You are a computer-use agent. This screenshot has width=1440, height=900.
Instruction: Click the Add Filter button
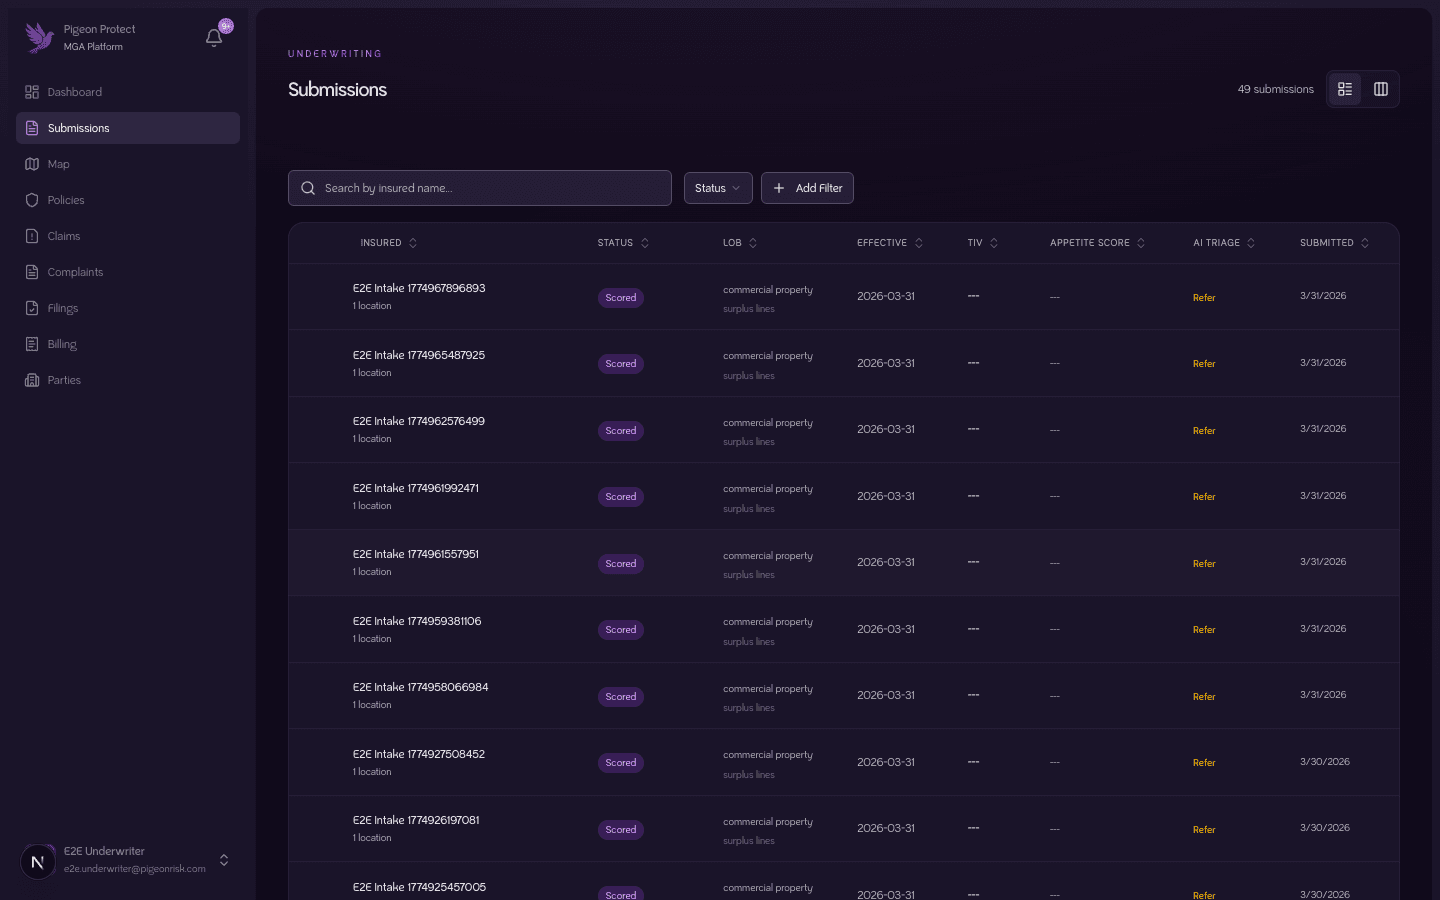click(807, 188)
